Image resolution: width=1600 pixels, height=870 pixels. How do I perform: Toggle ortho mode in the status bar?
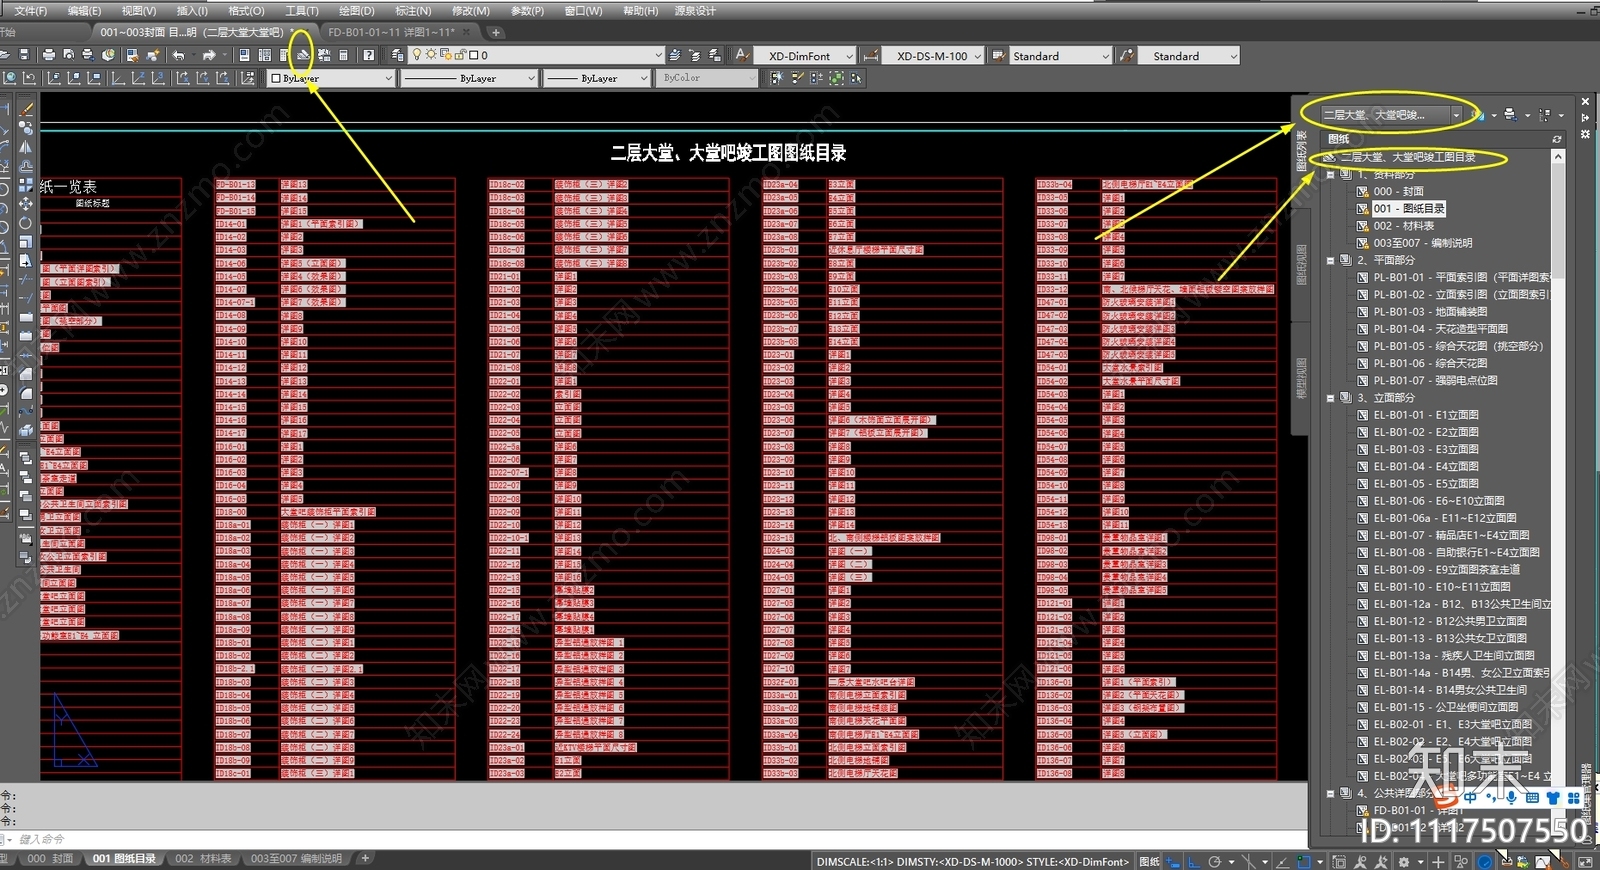click(x=1193, y=861)
